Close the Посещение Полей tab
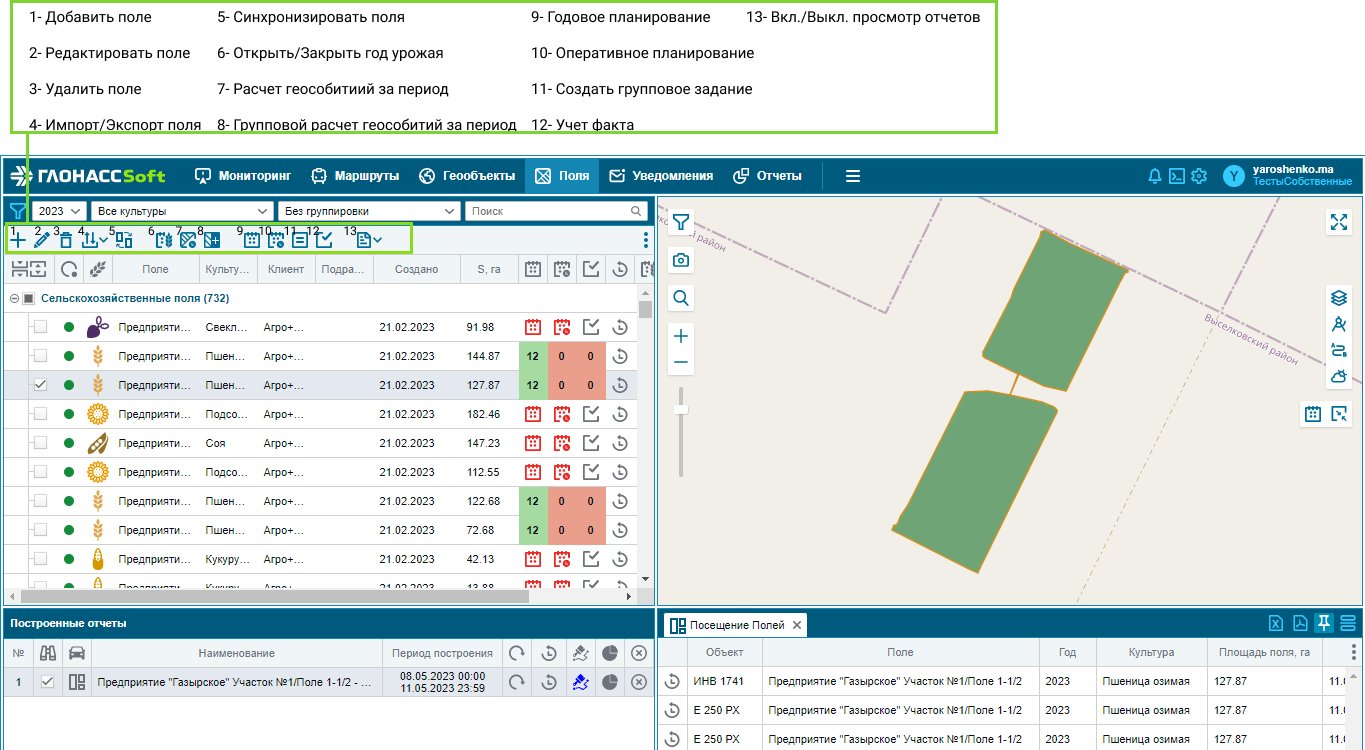Screen dimensions: 1365x750 797,626
